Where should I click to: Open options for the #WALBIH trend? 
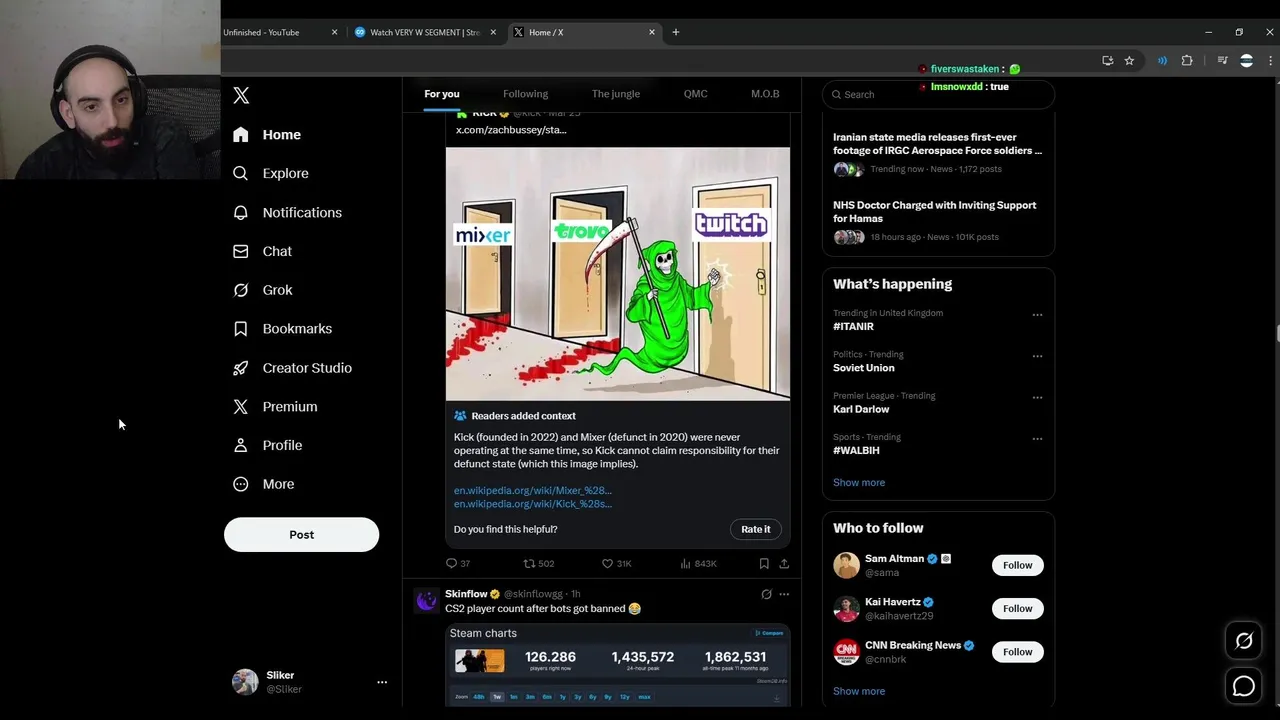pyautogui.click(x=1037, y=439)
